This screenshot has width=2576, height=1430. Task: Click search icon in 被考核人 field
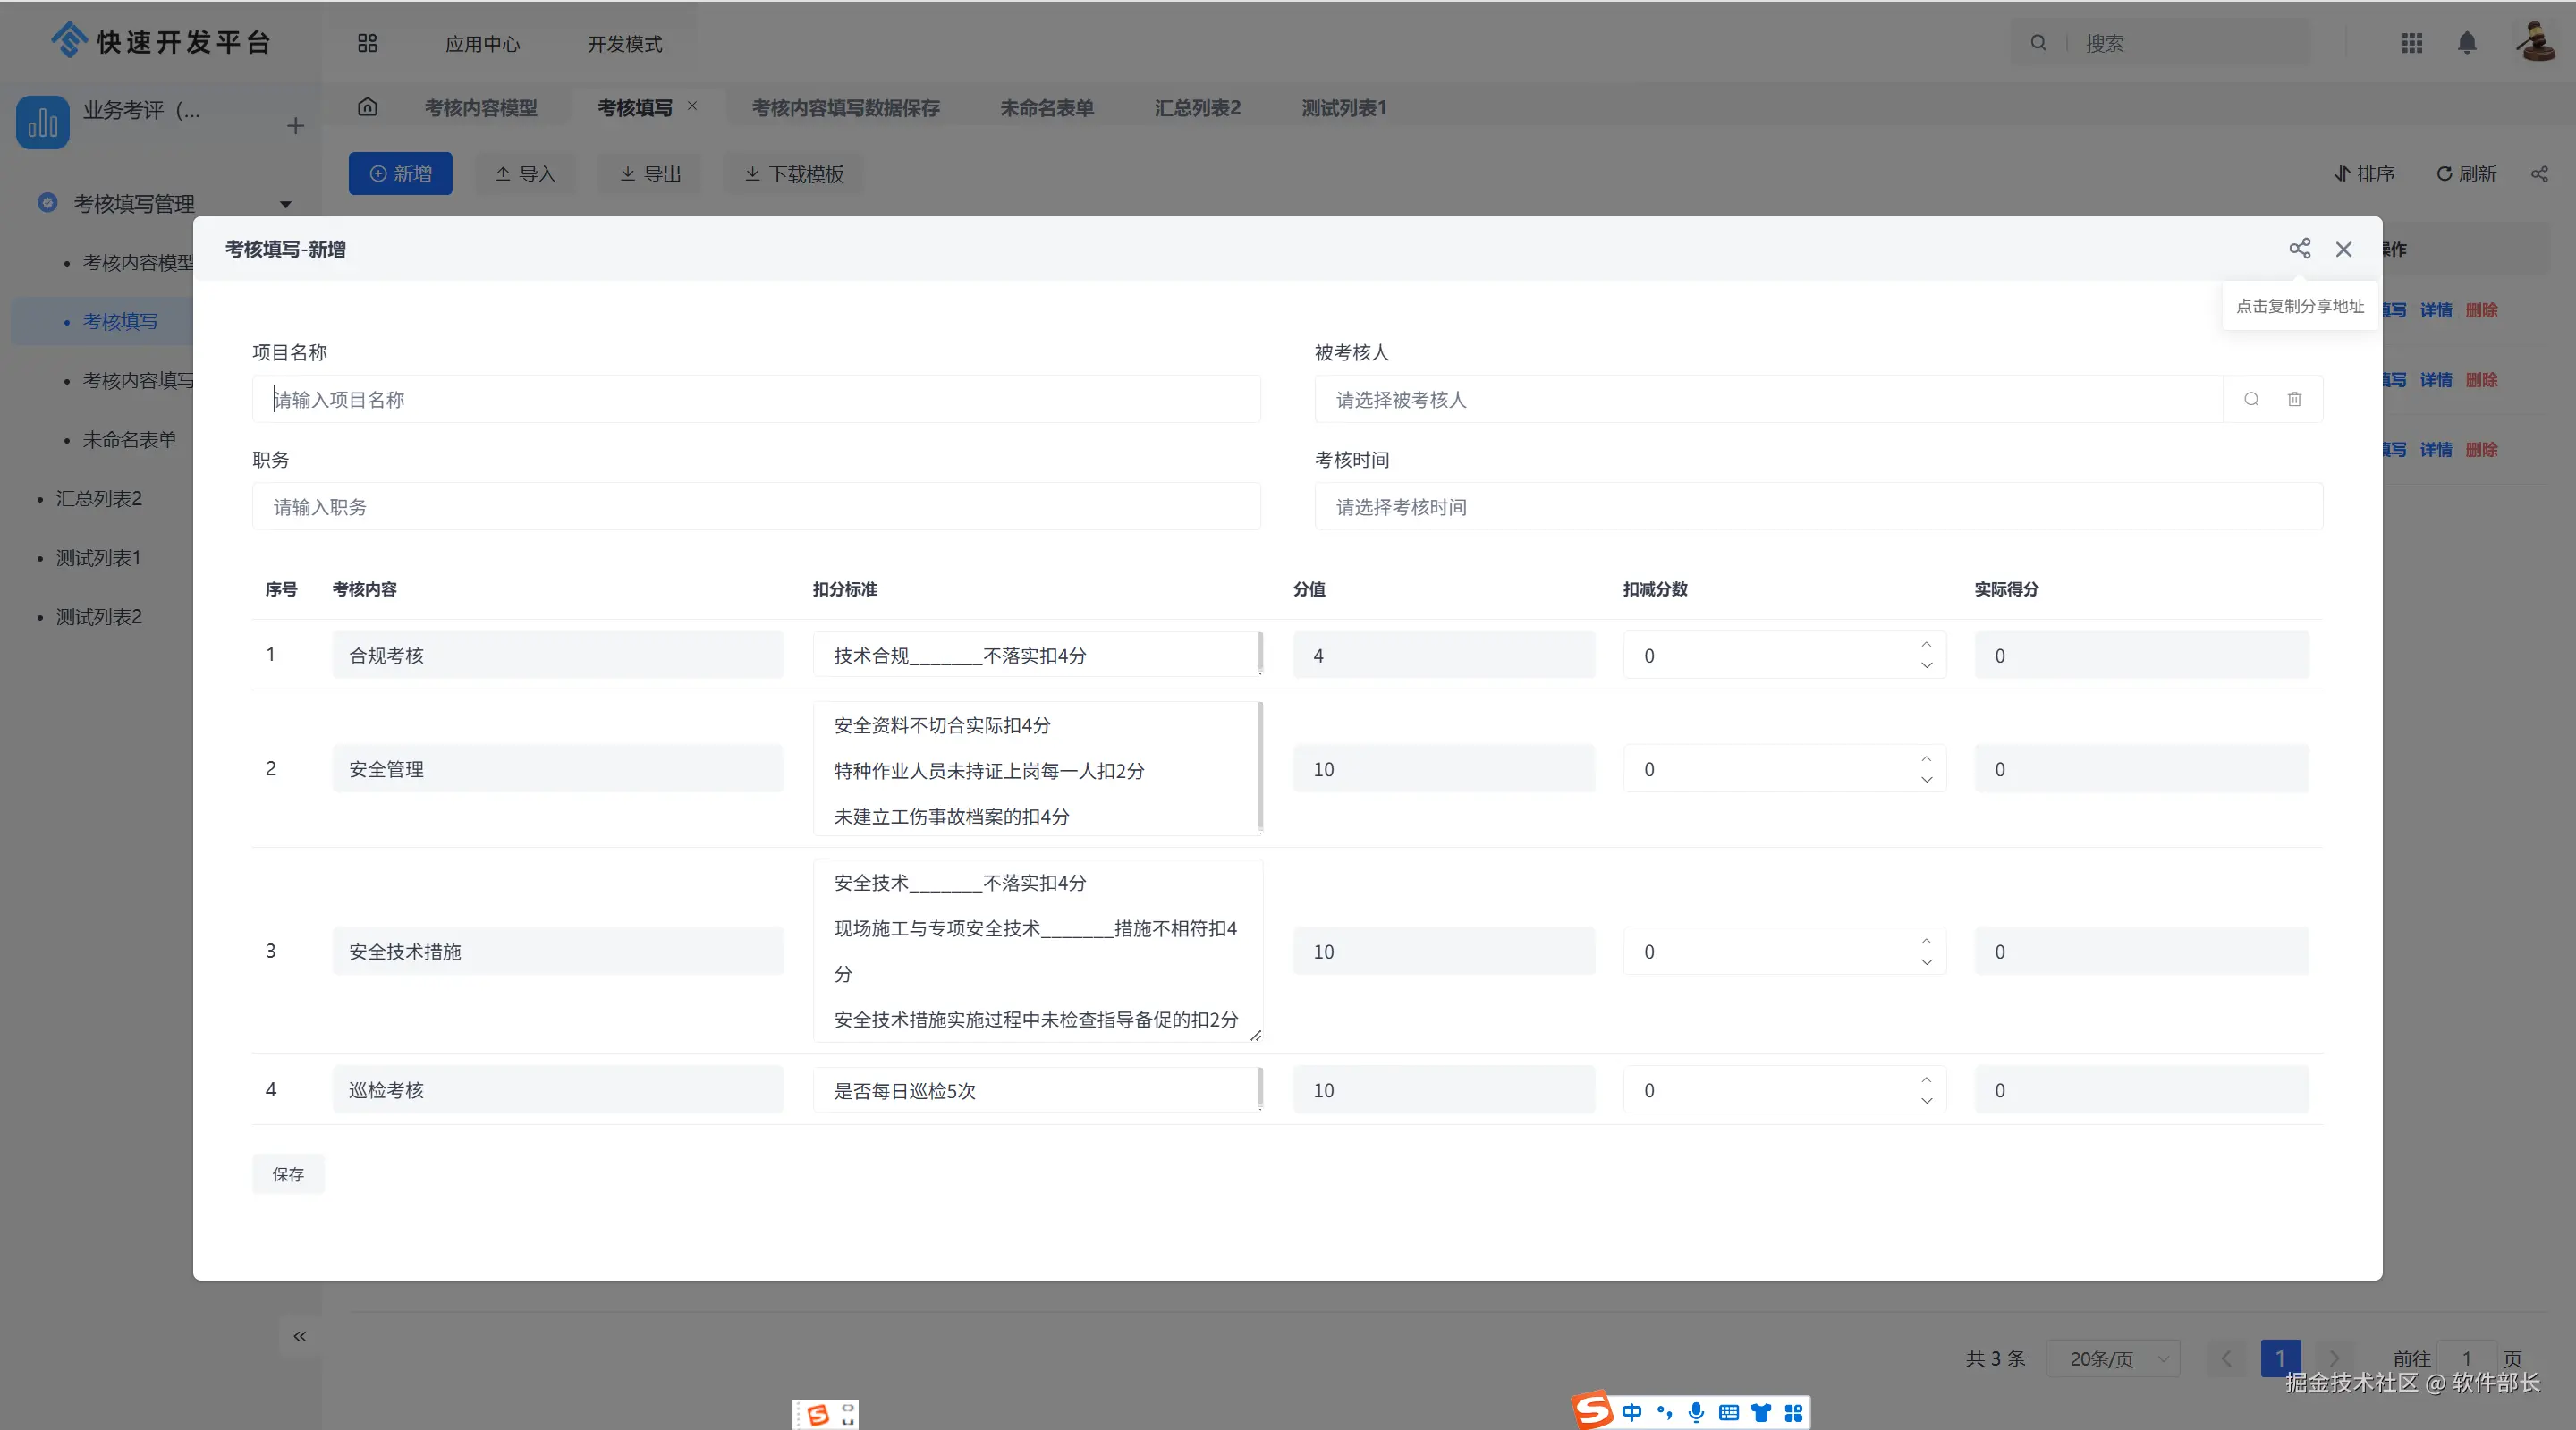tap(2251, 399)
